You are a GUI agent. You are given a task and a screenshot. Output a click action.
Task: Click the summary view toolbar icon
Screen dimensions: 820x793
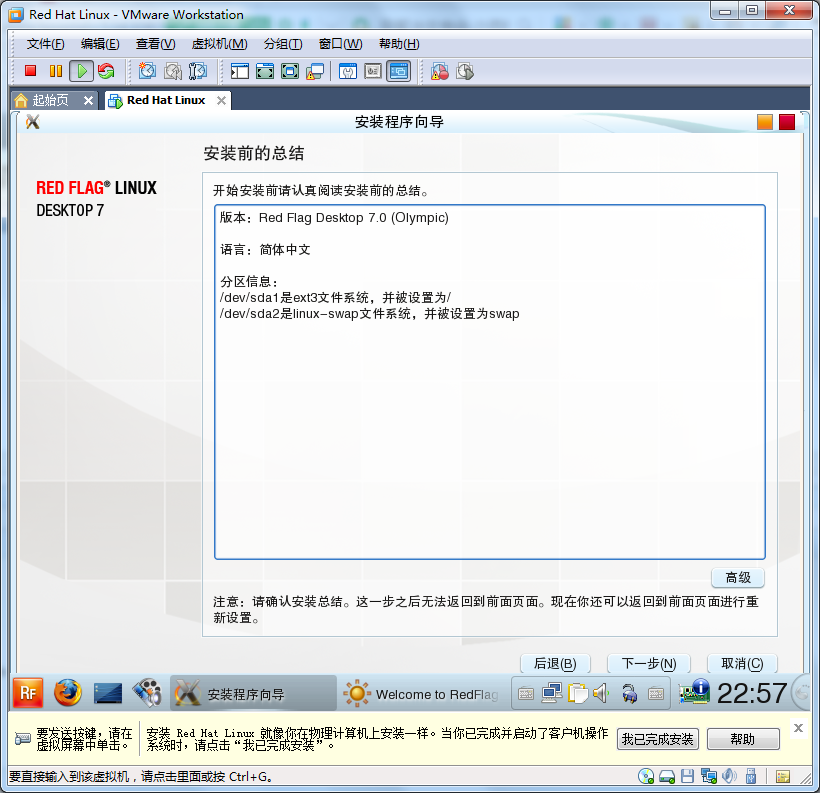click(348, 71)
